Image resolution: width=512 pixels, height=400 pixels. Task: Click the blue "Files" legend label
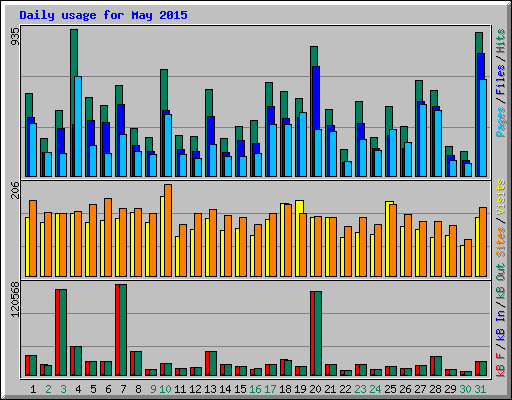[x=500, y=80]
